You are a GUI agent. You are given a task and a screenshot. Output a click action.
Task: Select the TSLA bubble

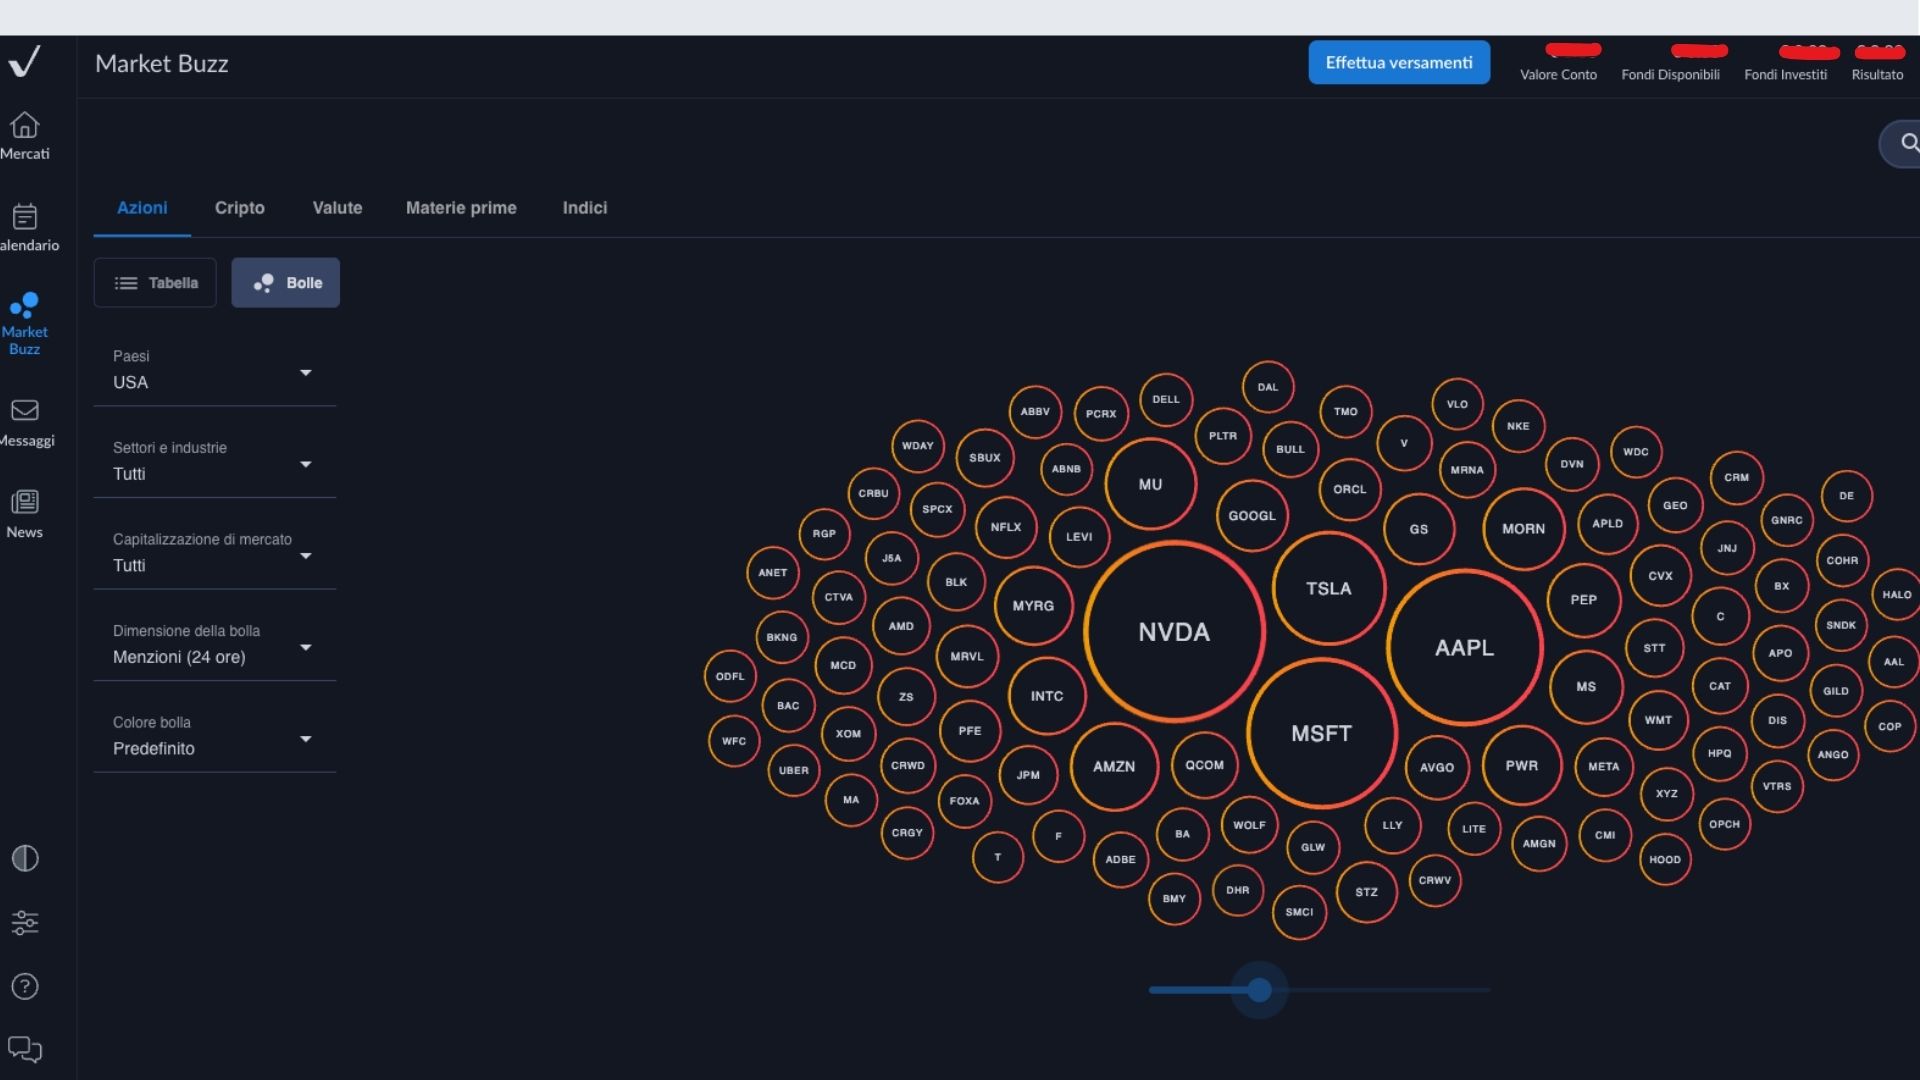(x=1328, y=589)
